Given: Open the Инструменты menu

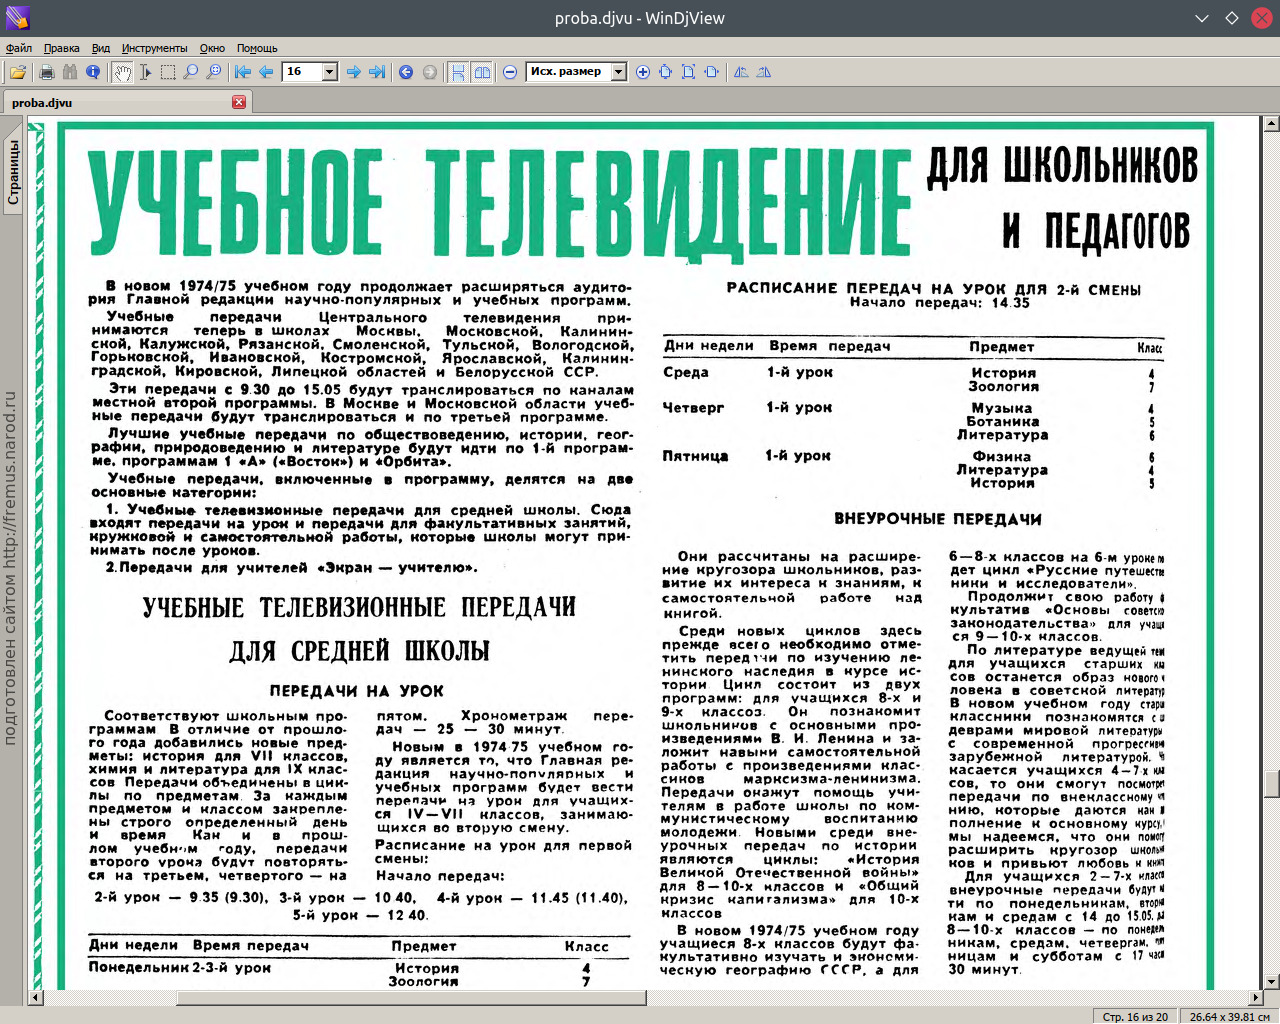Looking at the screenshot, I should (155, 48).
